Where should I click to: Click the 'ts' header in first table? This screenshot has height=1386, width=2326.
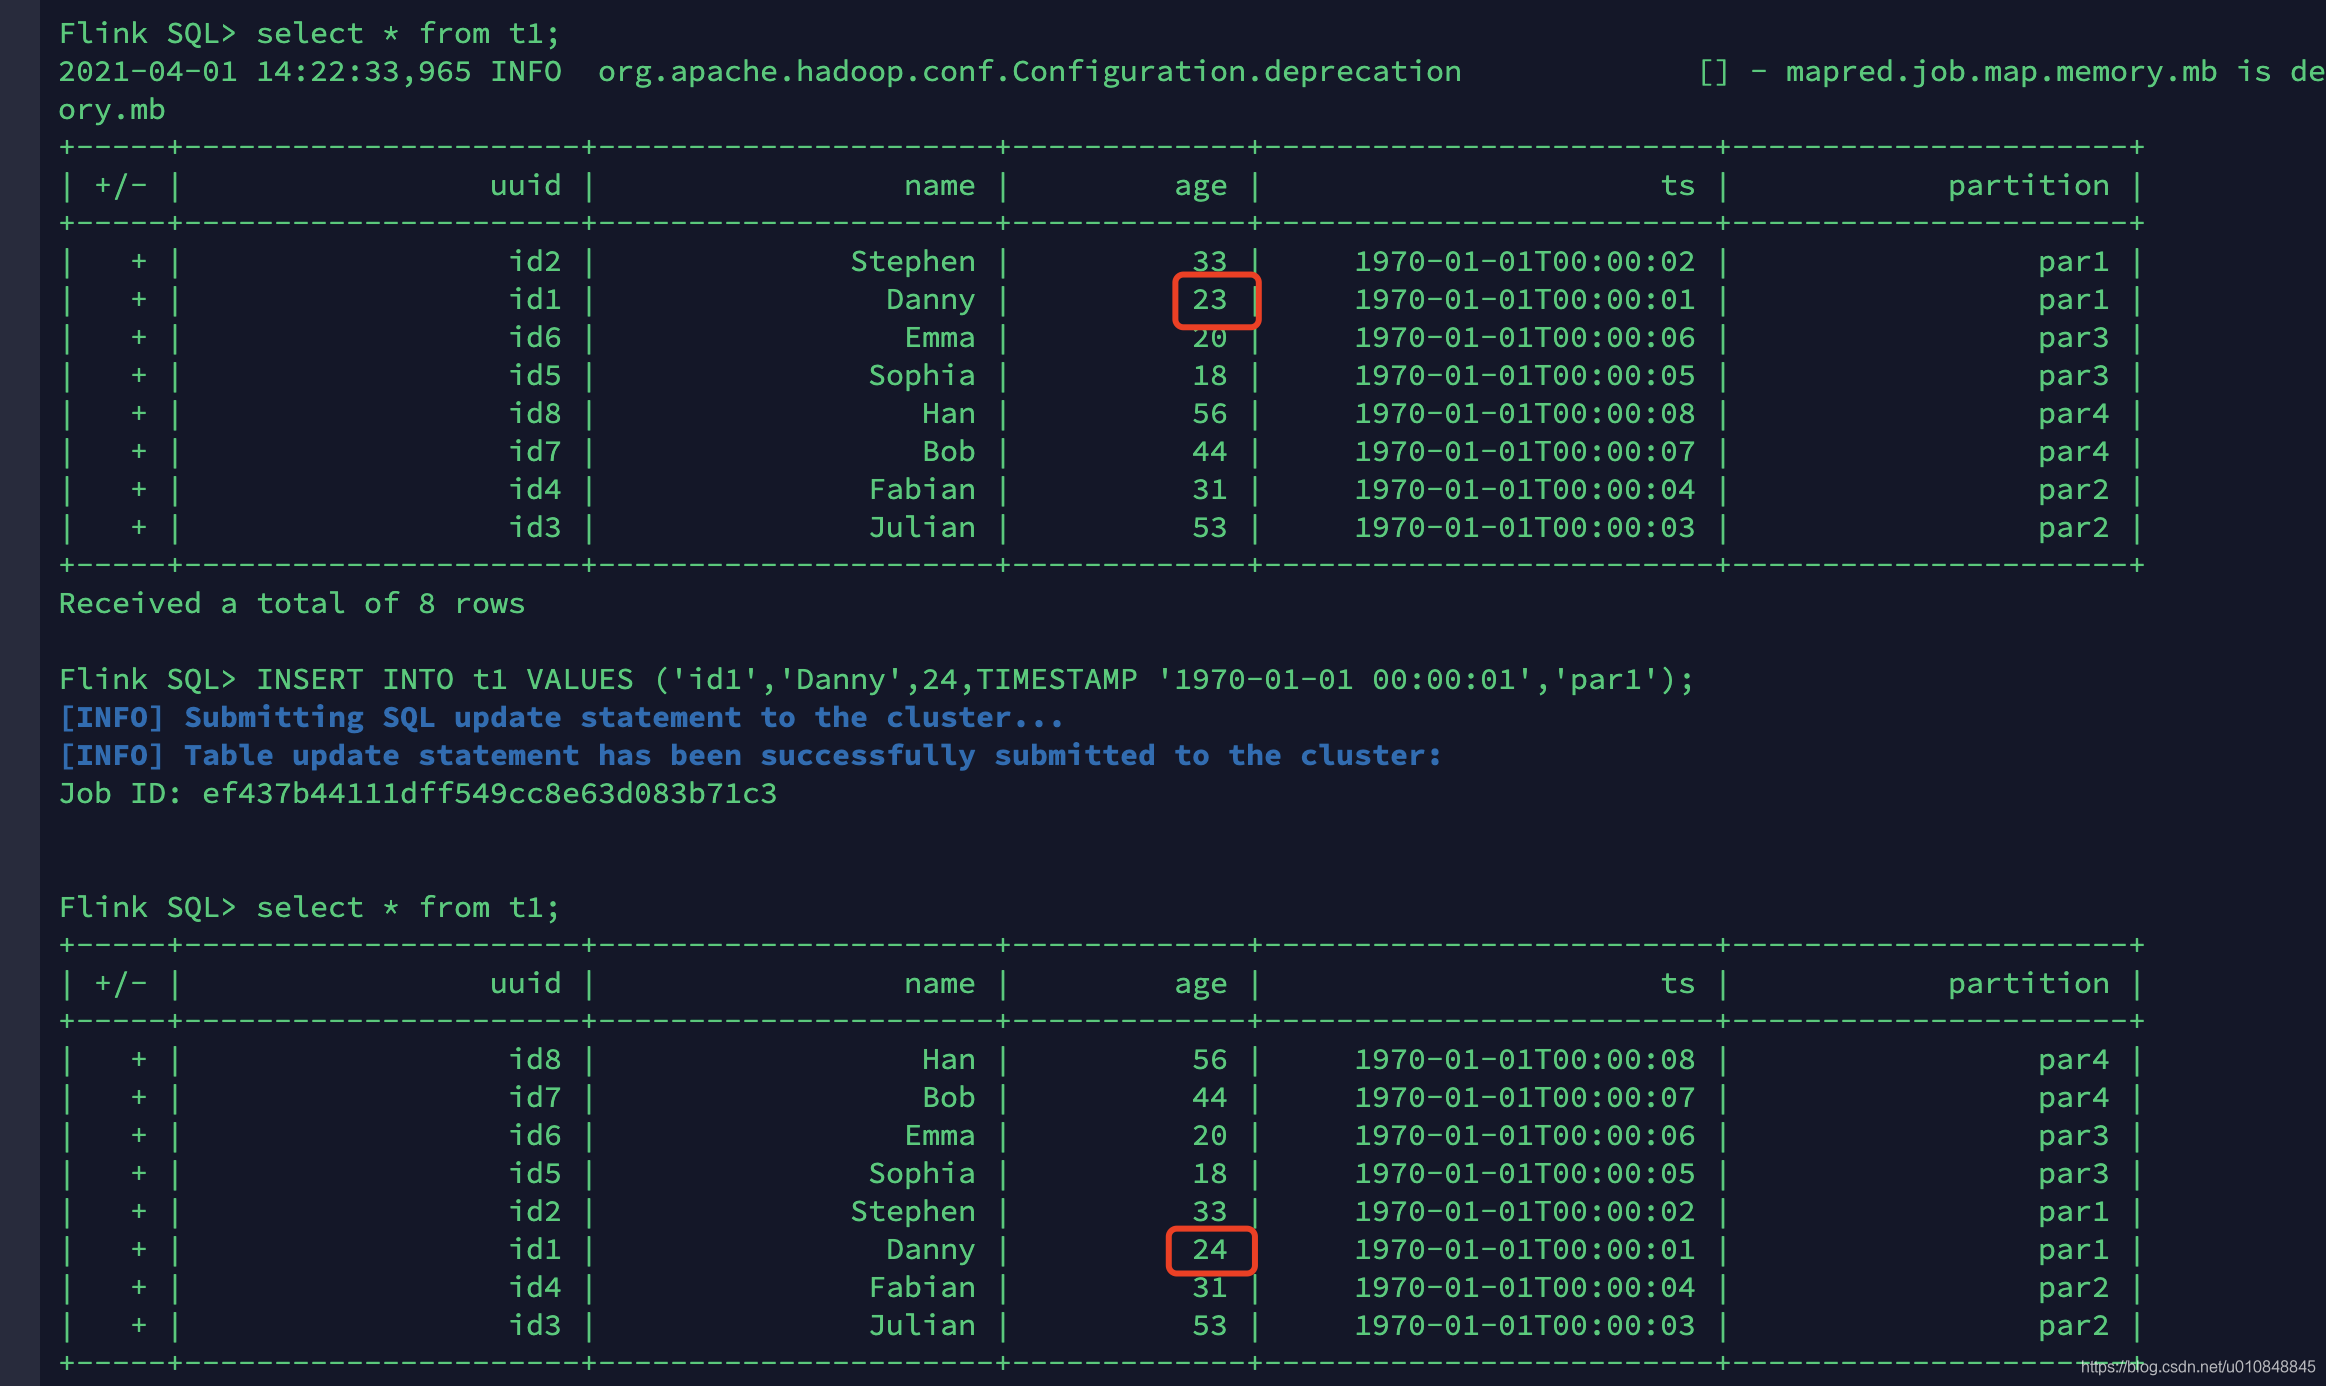click(x=1677, y=186)
